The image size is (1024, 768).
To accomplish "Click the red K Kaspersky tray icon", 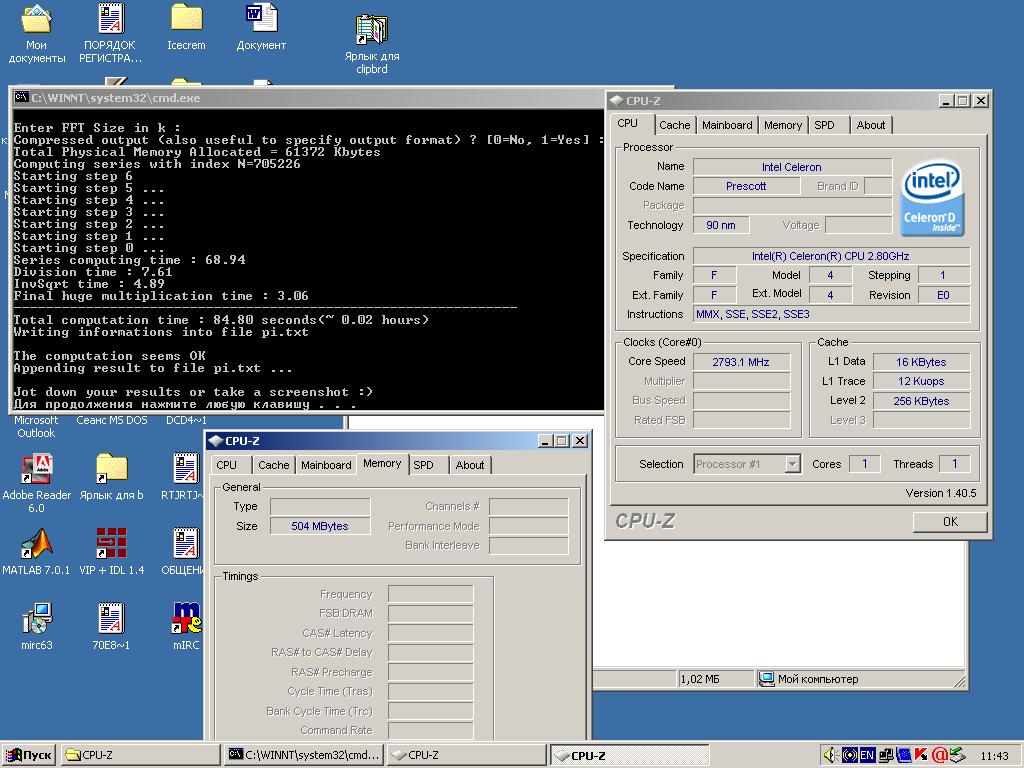I will pyautogui.click(x=921, y=756).
